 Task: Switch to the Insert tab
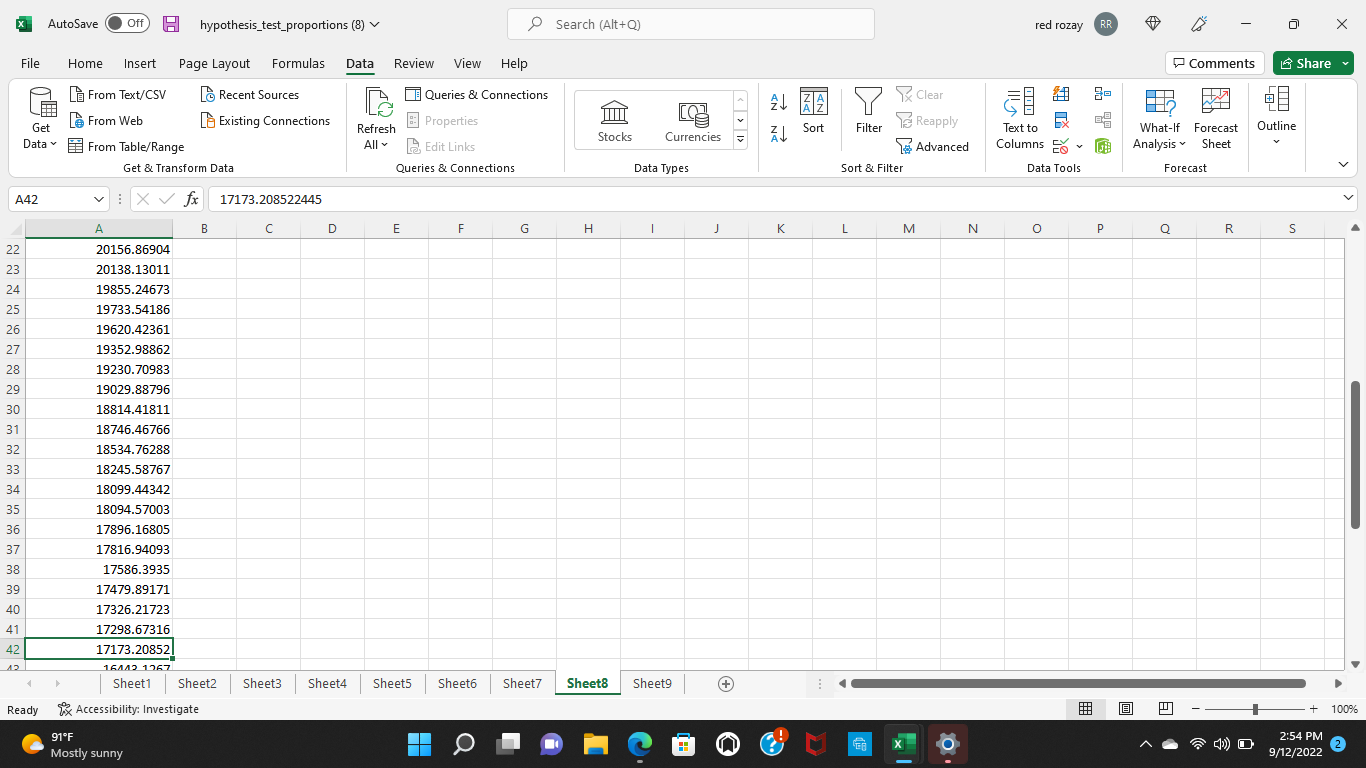tap(140, 63)
